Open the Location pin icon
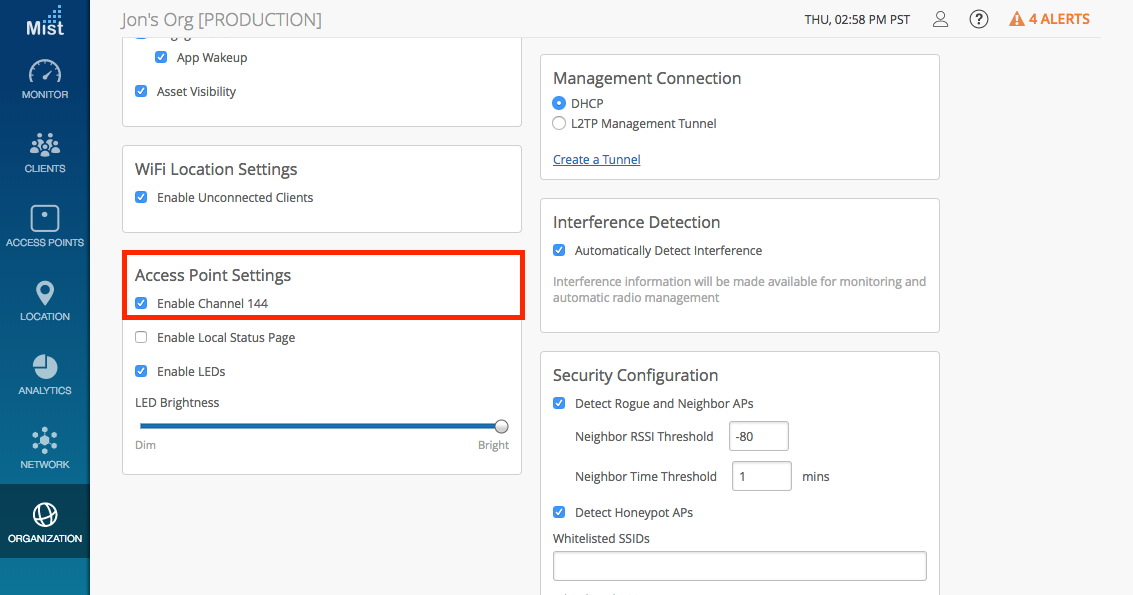 point(45,293)
